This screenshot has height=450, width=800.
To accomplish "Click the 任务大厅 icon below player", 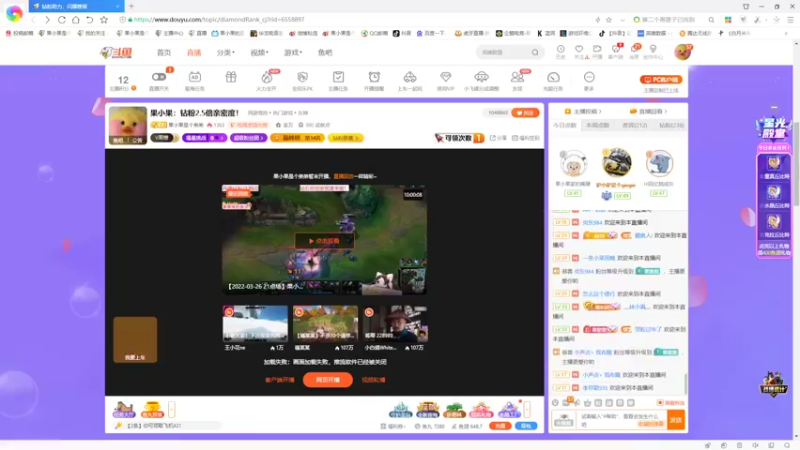I will coord(124,409).
